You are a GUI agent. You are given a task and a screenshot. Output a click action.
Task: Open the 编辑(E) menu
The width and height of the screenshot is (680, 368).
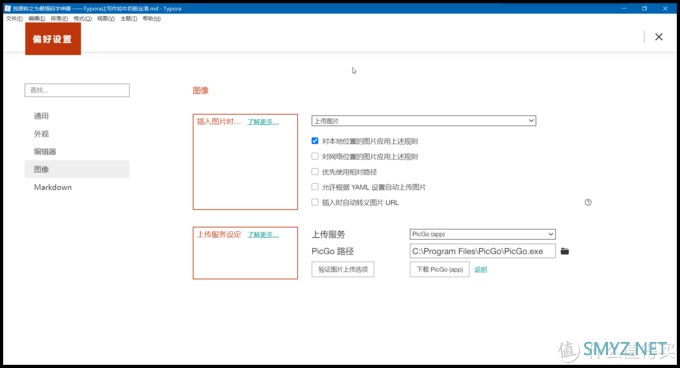tap(36, 19)
